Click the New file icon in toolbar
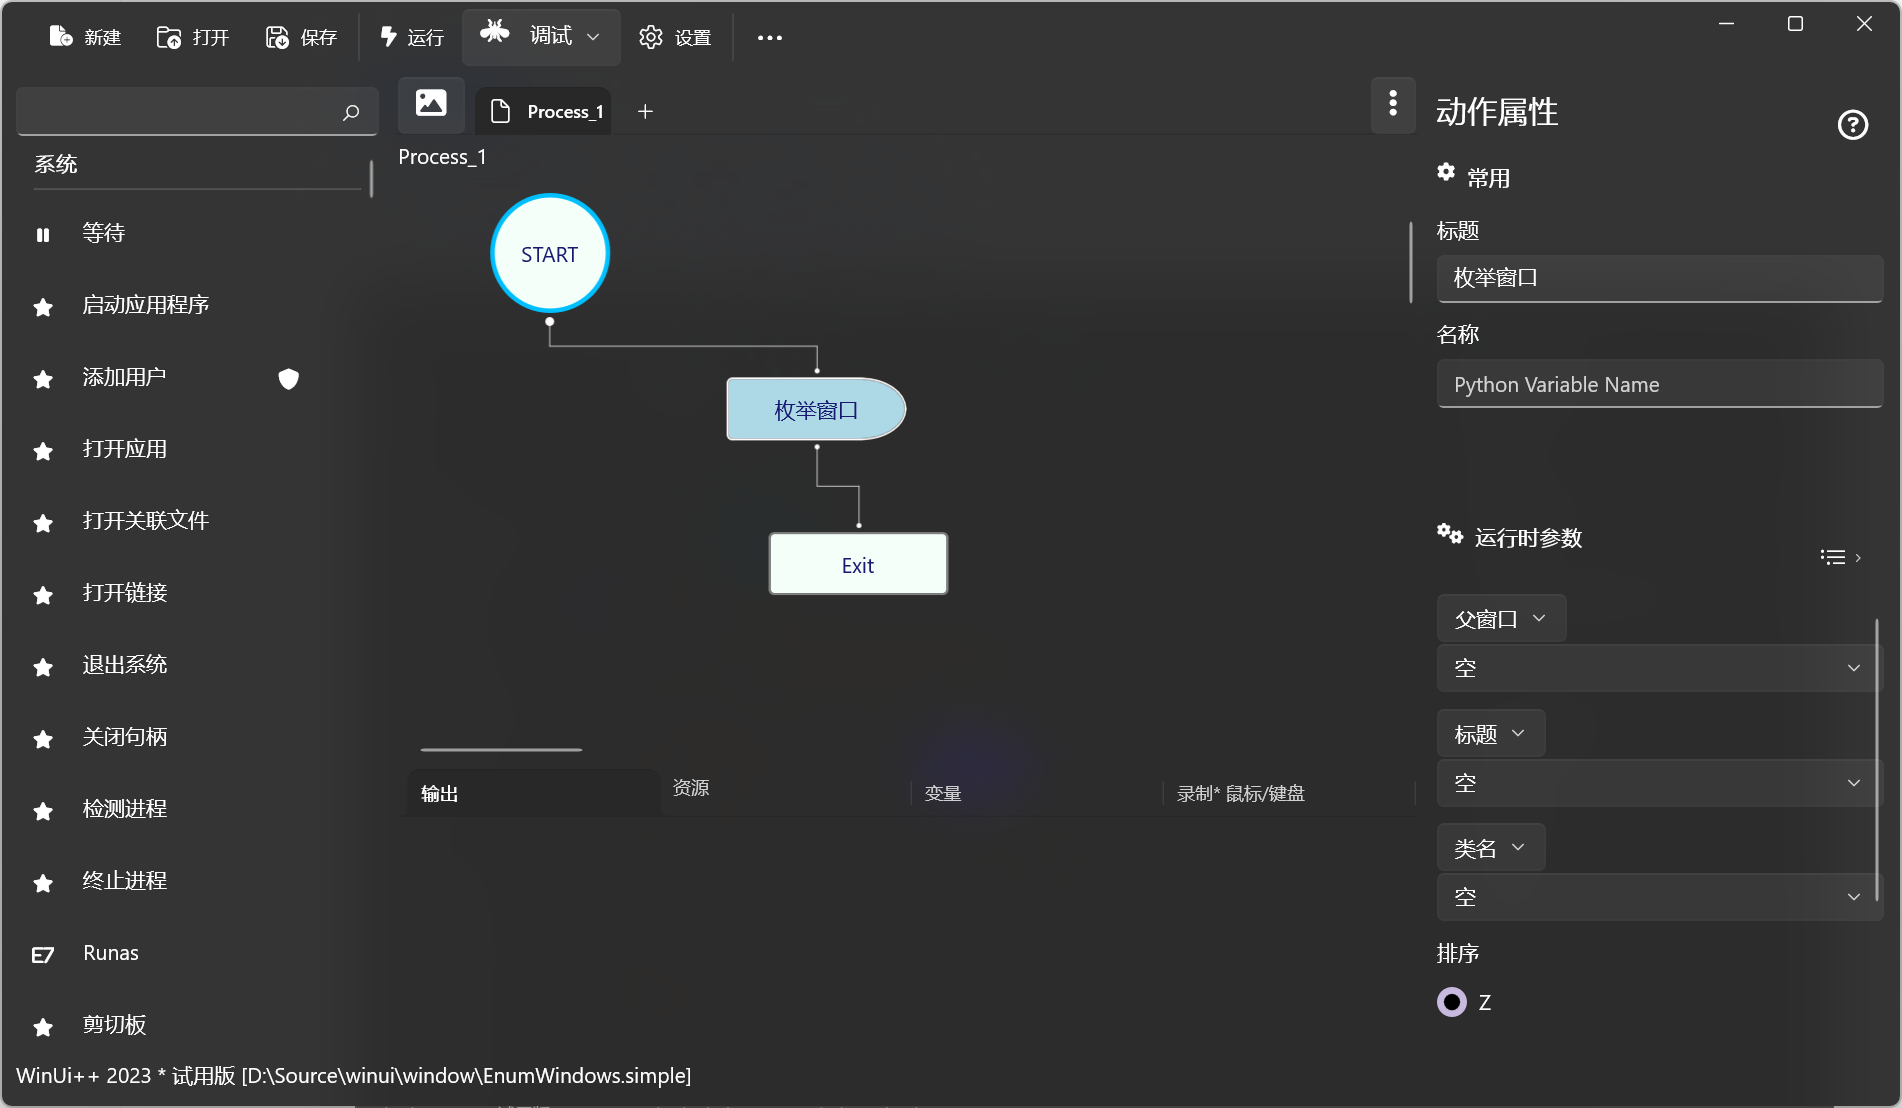Viewport: 1902px width, 1108px height. [x=61, y=37]
